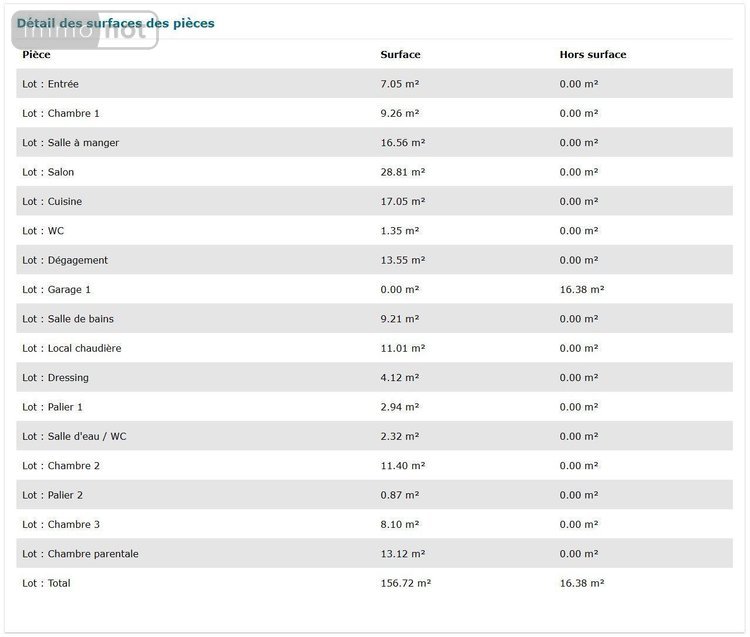
Task: Click the WC surface value 1.35 m²
Action: [x=400, y=231]
